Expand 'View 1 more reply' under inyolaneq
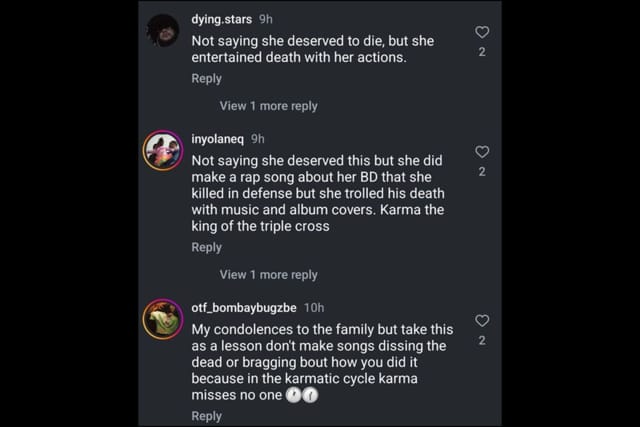Viewport: 640px width, 427px height. (268, 274)
